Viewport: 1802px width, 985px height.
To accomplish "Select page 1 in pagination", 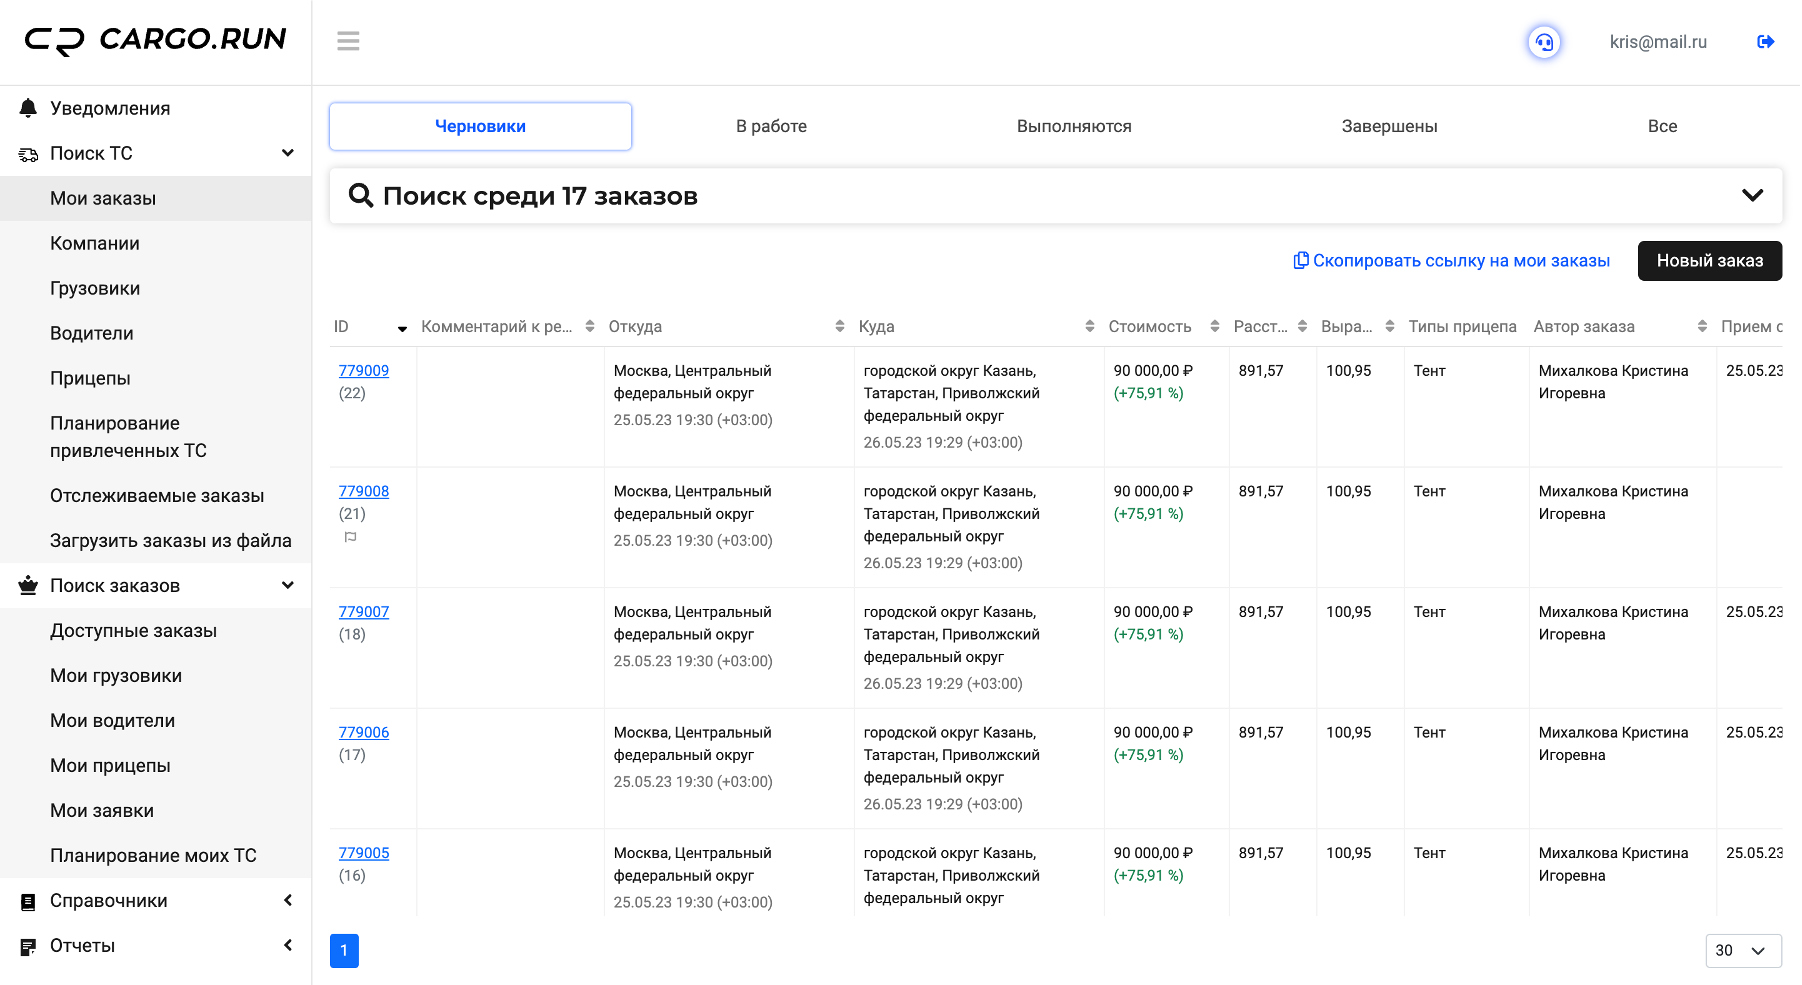I will (344, 950).
